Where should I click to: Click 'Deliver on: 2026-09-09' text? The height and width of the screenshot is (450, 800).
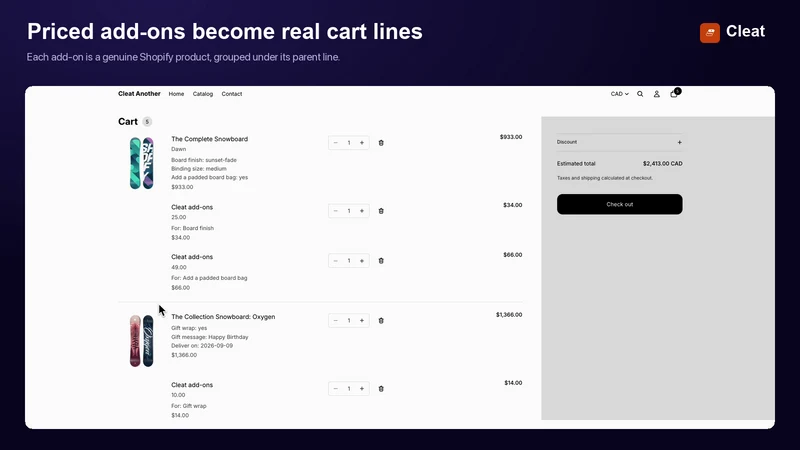[202, 346]
